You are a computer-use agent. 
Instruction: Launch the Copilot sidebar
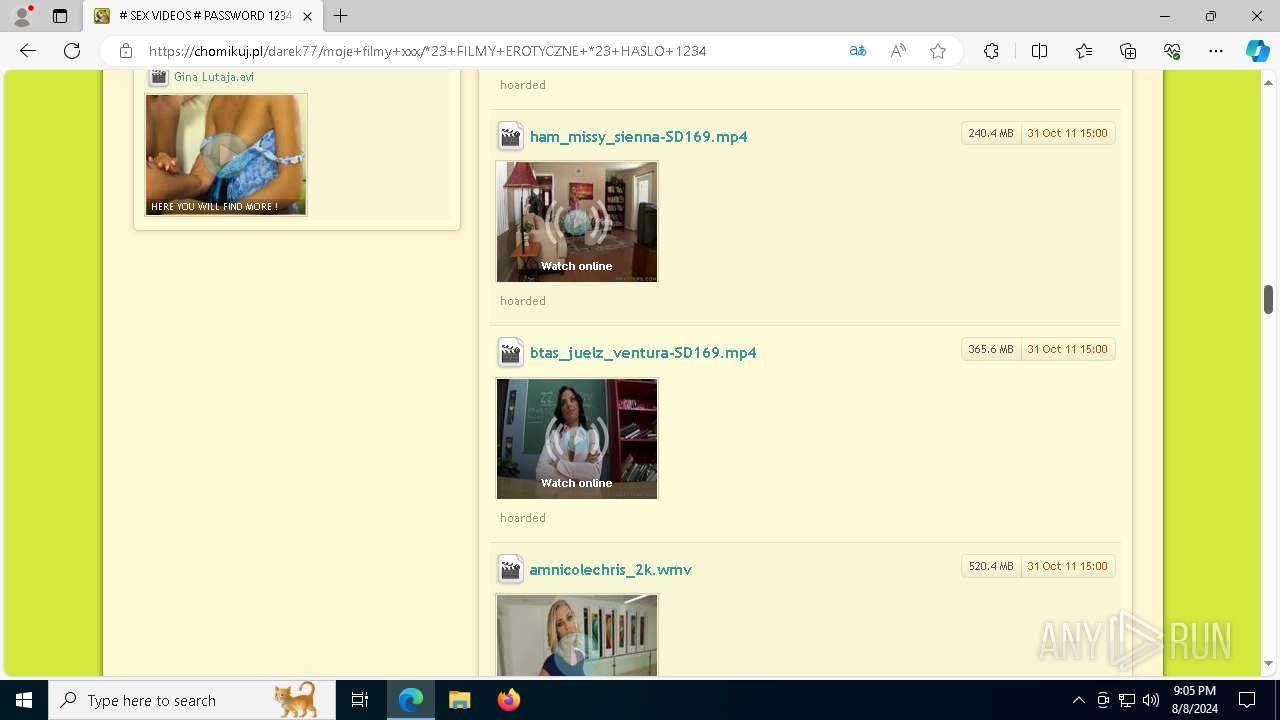pyautogui.click(x=1257, y=51)
